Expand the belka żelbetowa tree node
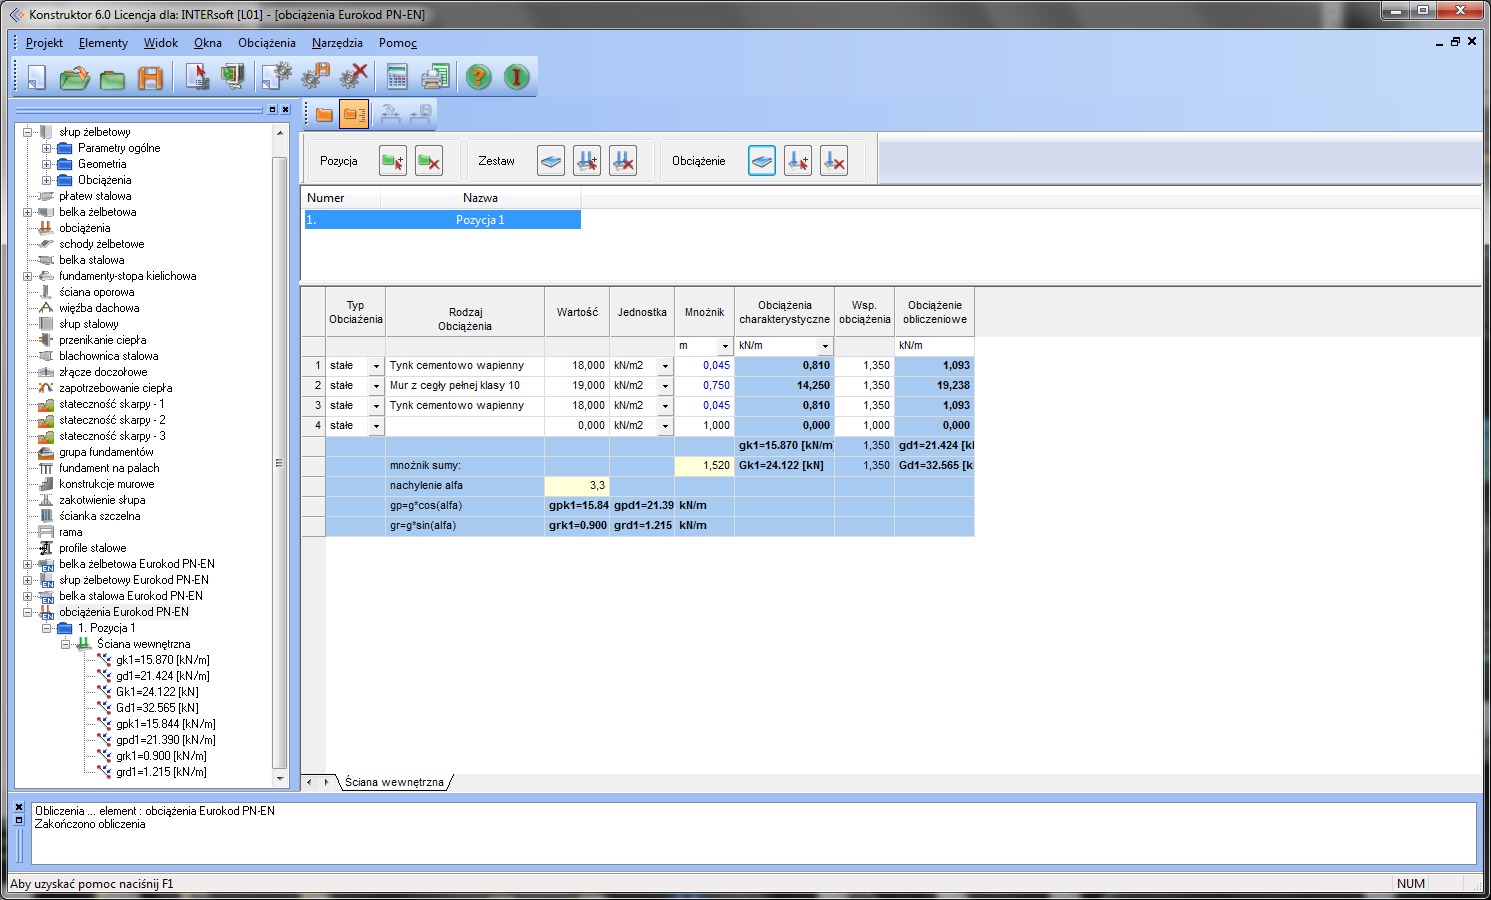Image resolution: width=1491 pixels, height=900 pixels. 28,212
